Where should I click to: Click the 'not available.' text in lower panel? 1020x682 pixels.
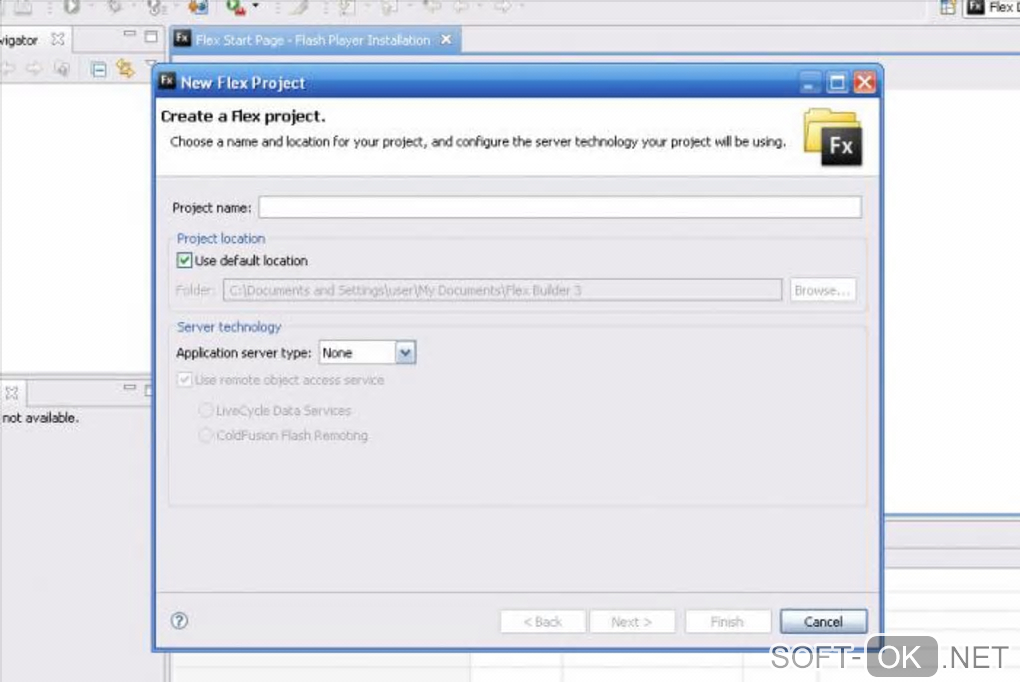click(x=40, y=418)
